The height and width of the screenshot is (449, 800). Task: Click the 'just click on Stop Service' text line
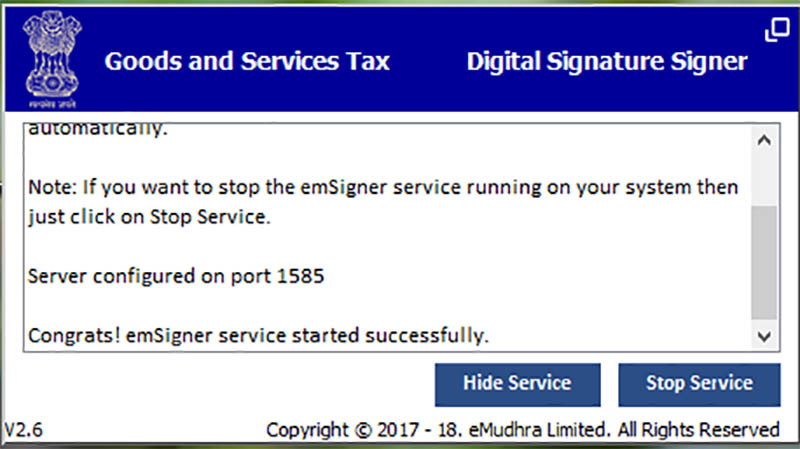pos(152,216)
